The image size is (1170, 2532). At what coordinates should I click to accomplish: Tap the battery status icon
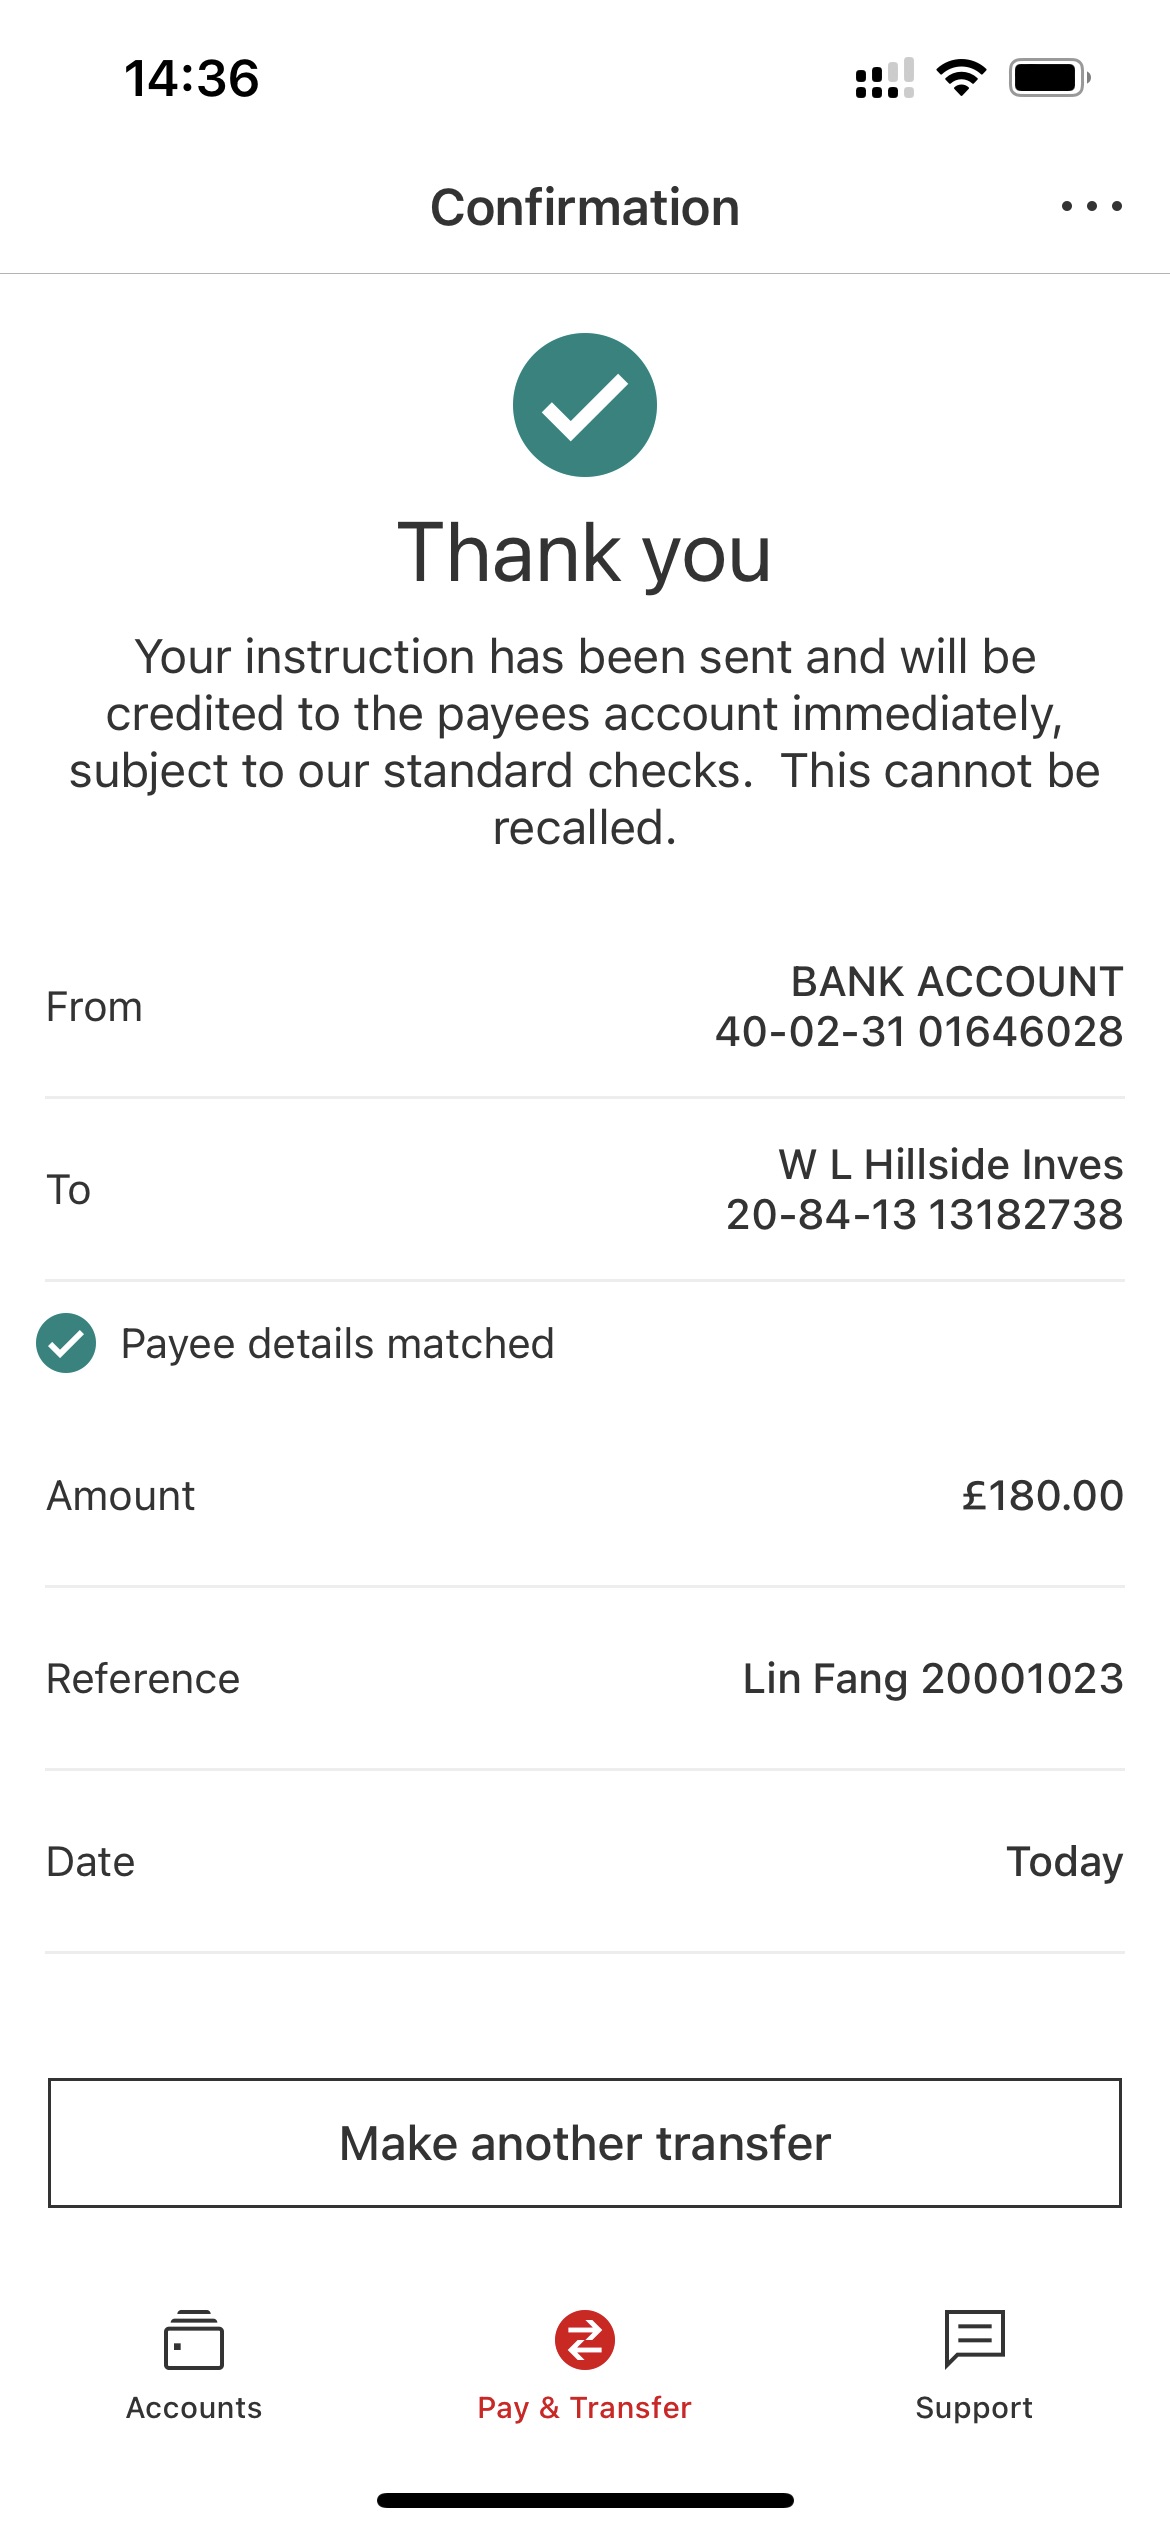1049,78
